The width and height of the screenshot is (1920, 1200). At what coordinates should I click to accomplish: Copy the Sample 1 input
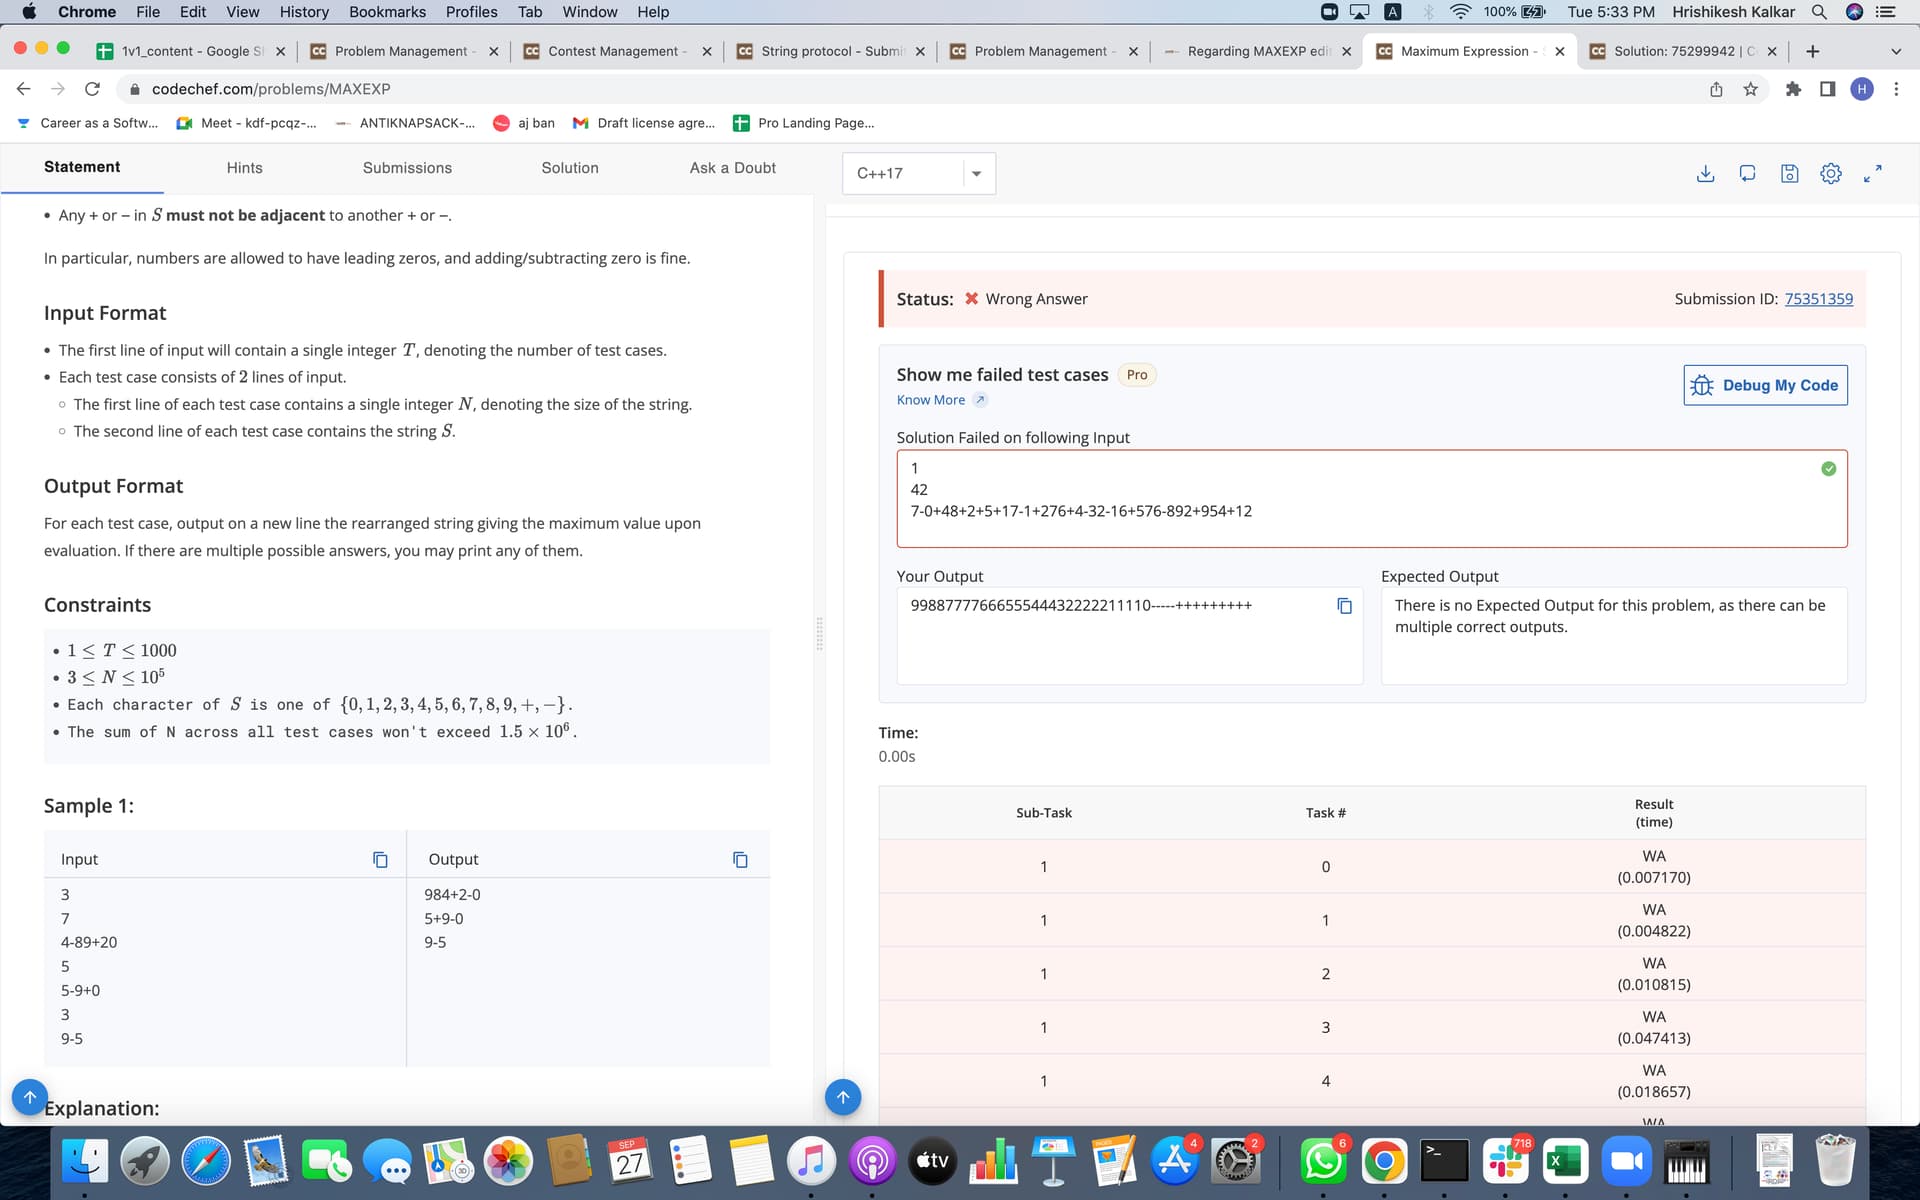(x=380, y=860)
